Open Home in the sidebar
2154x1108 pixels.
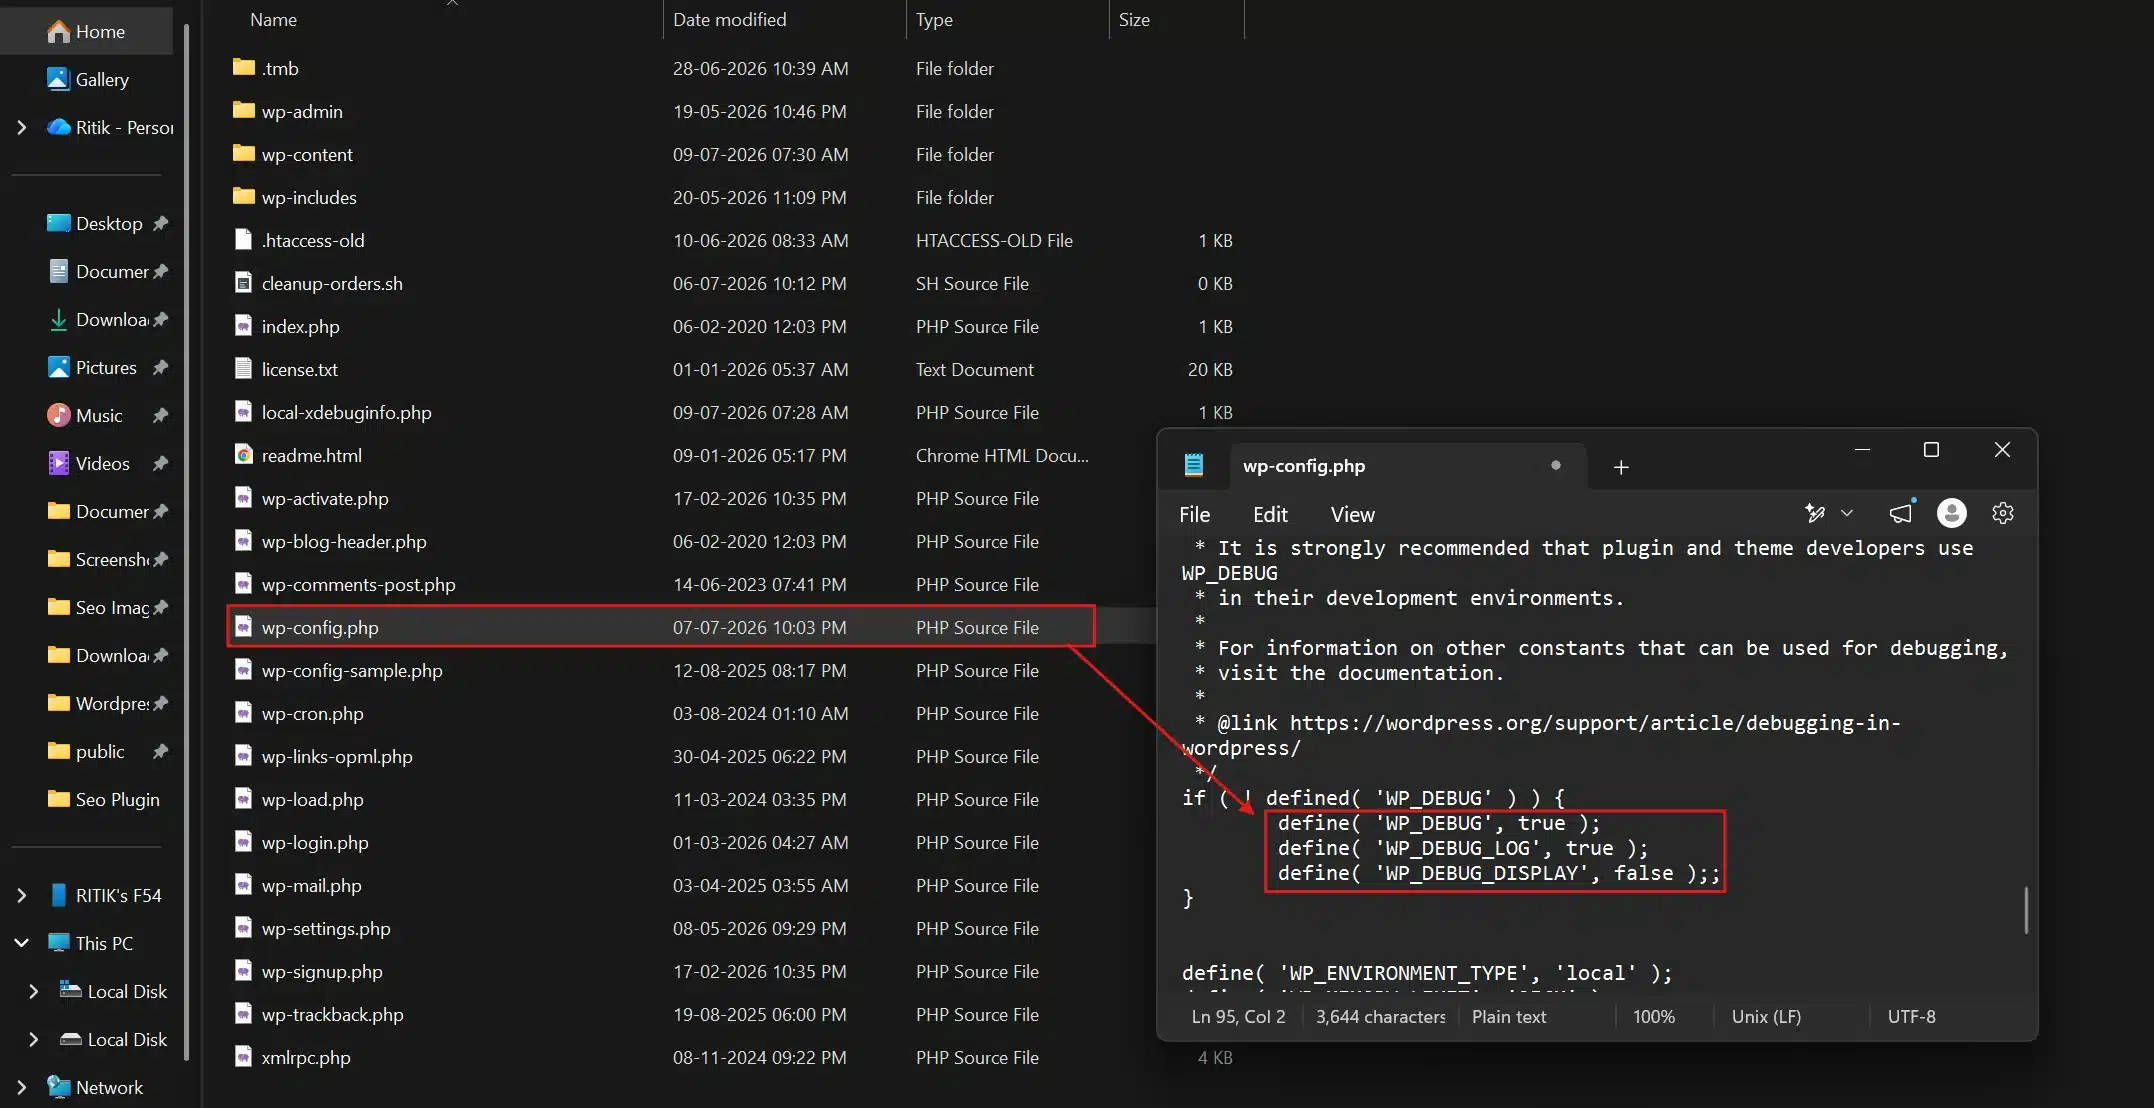(x=86, y=32)
